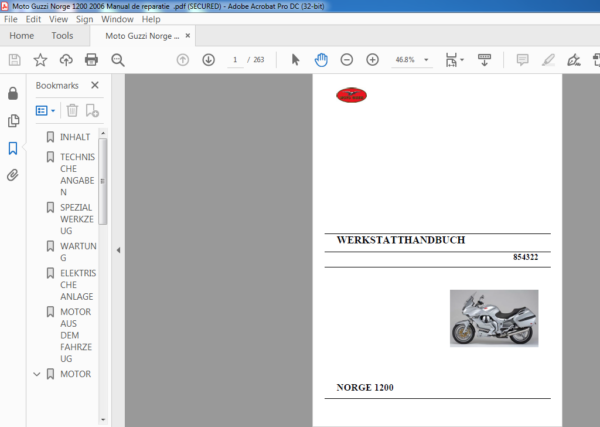Open security lock panel
Screen dimensions: 600x427
13,93
